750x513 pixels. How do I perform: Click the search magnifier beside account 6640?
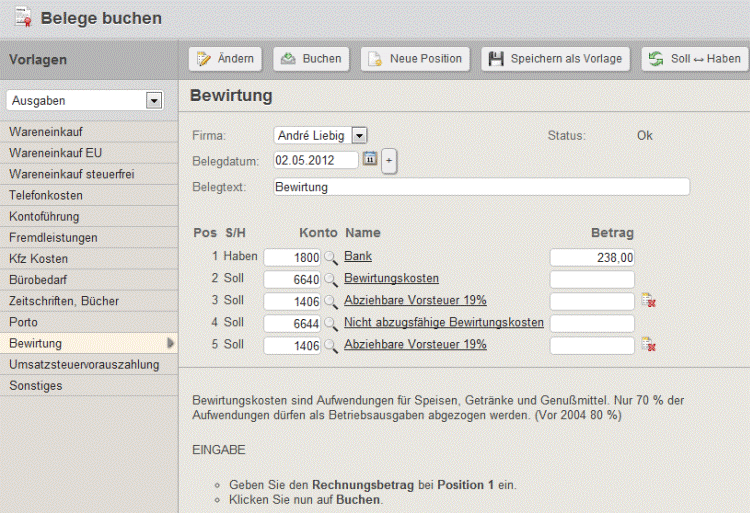coord(331,280)
